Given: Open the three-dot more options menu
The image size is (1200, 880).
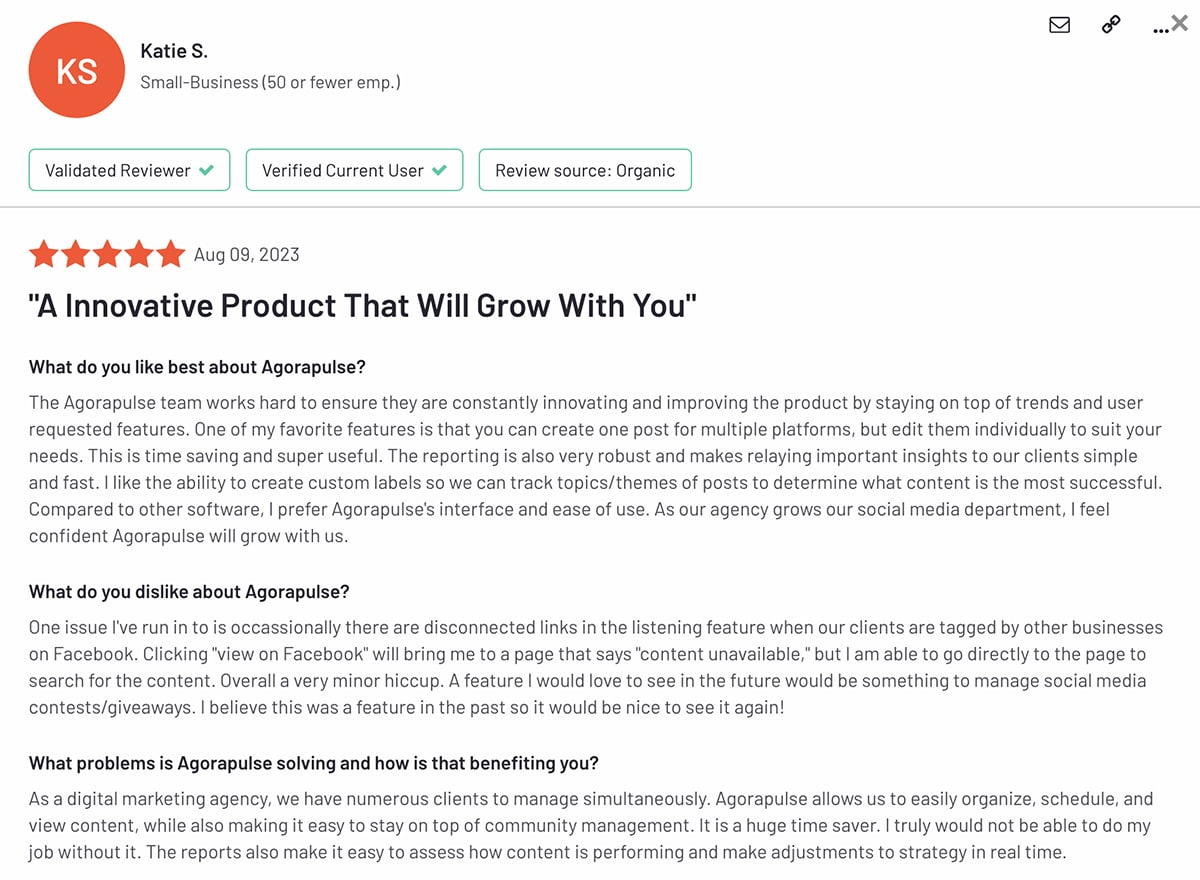Looking at the screenshot, I should pos(1159,30).
